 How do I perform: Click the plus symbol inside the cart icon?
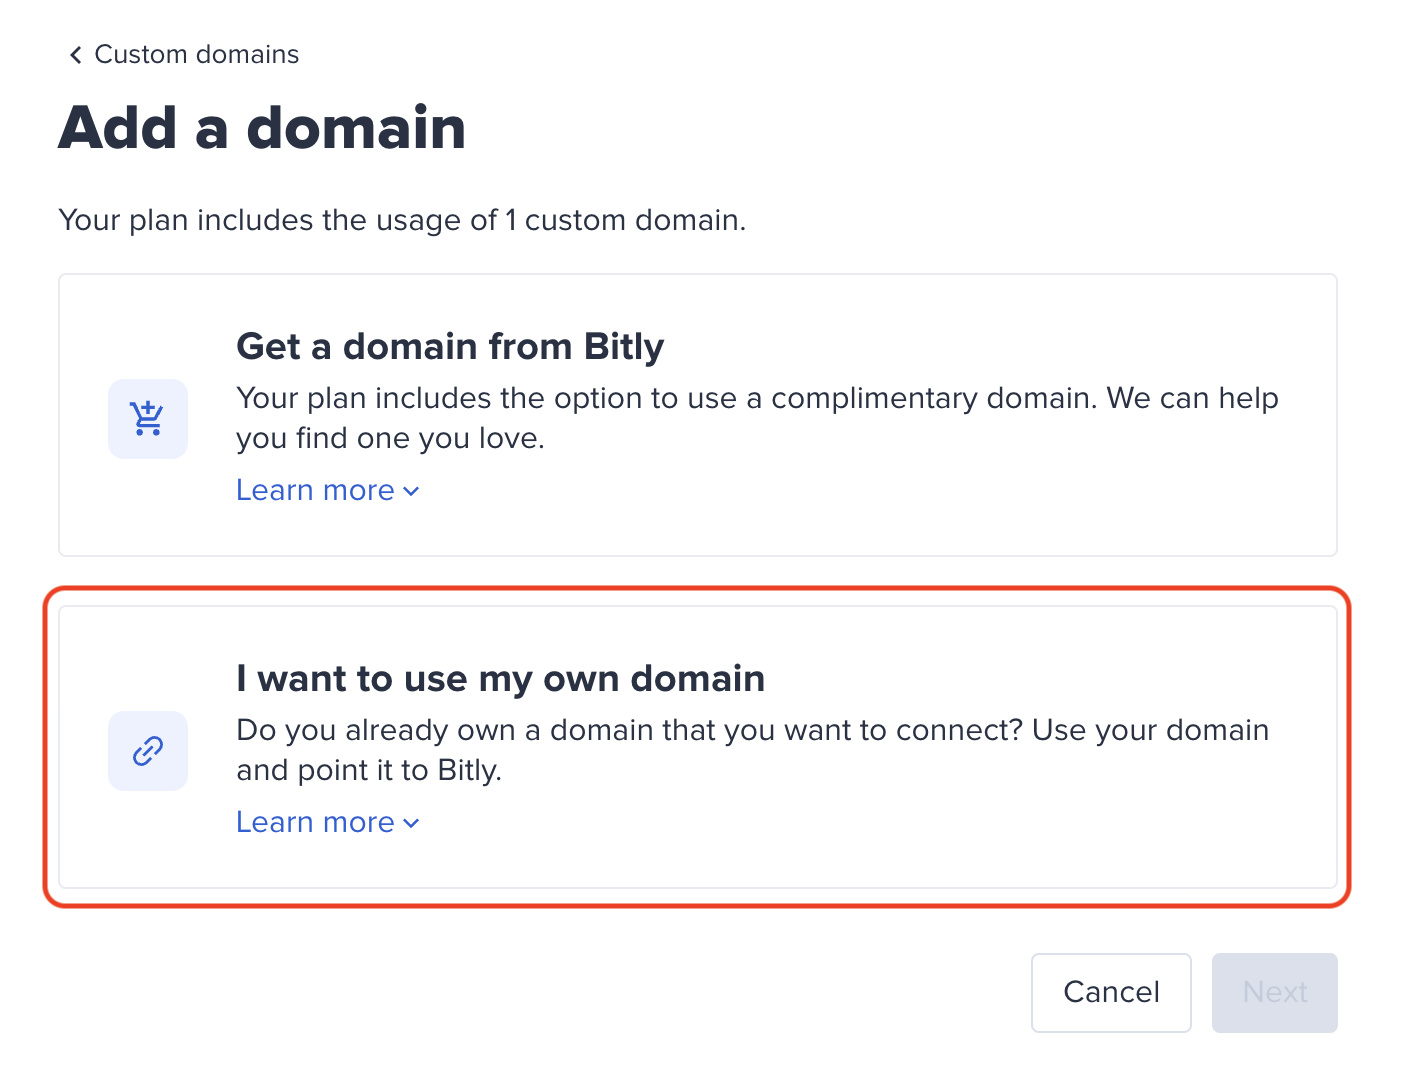pos(150,408)
